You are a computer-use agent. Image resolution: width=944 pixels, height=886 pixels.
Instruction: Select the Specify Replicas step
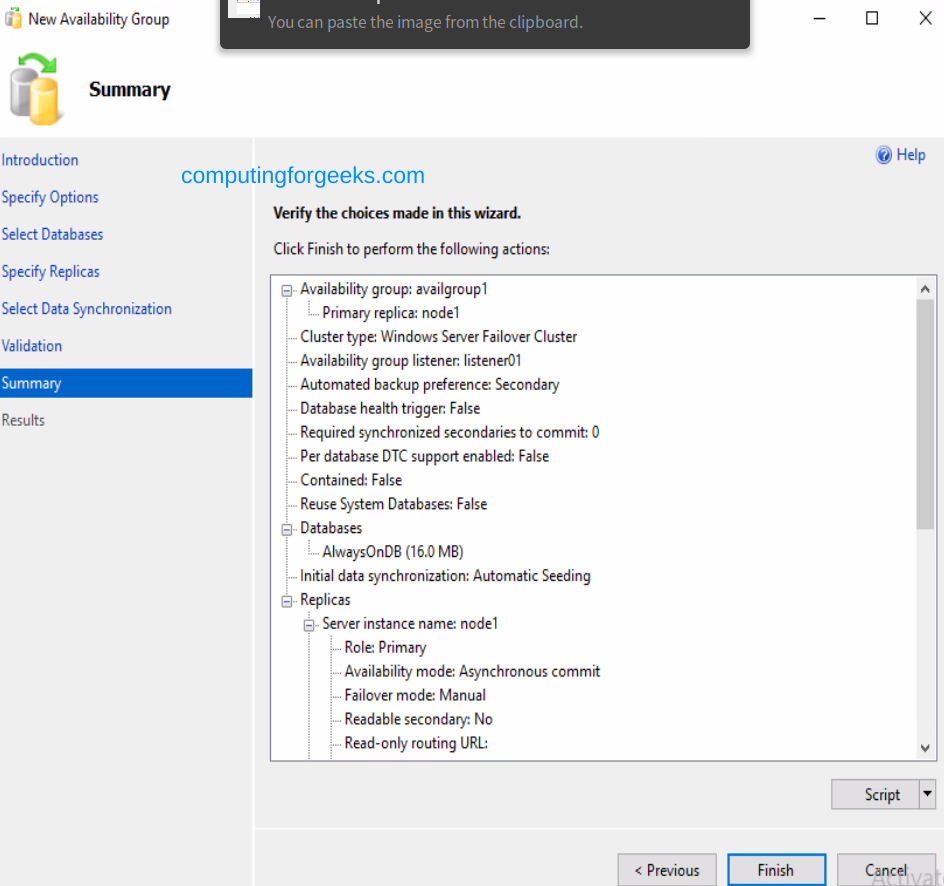click(51, 271)
